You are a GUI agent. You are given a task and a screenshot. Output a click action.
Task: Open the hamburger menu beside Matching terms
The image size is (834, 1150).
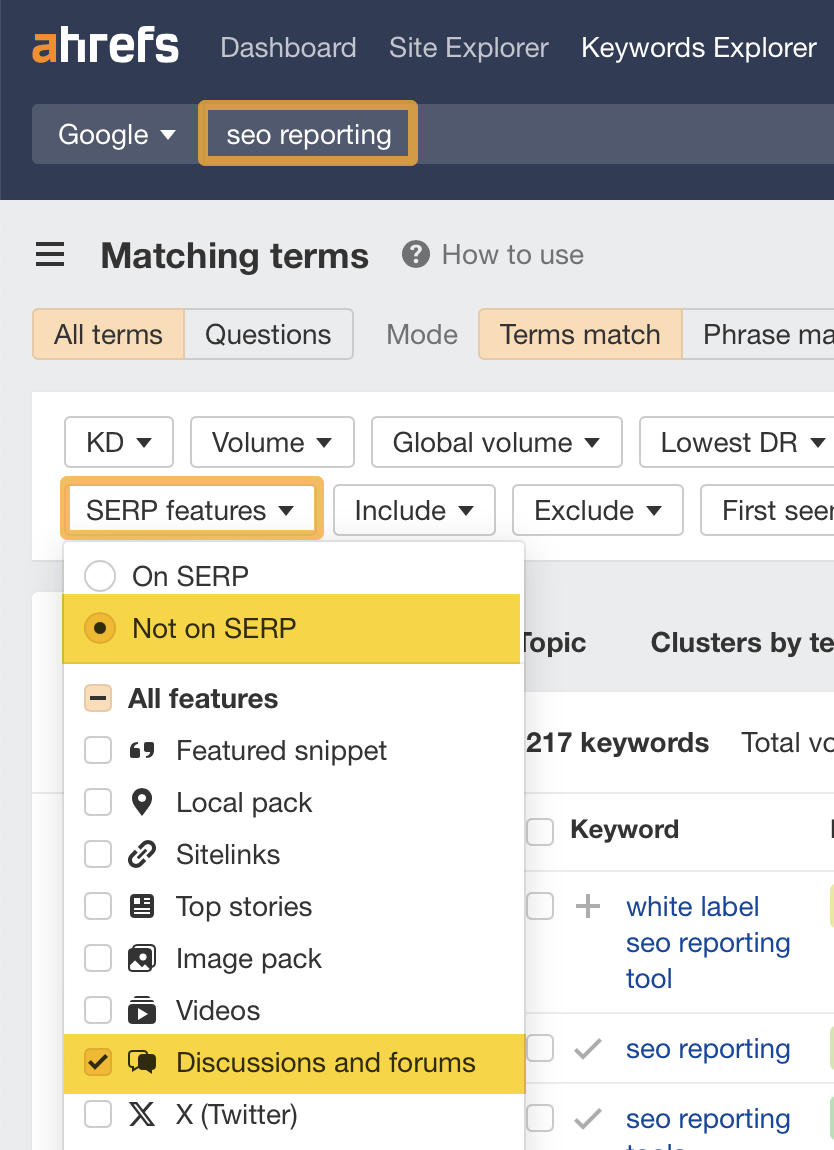50,255
